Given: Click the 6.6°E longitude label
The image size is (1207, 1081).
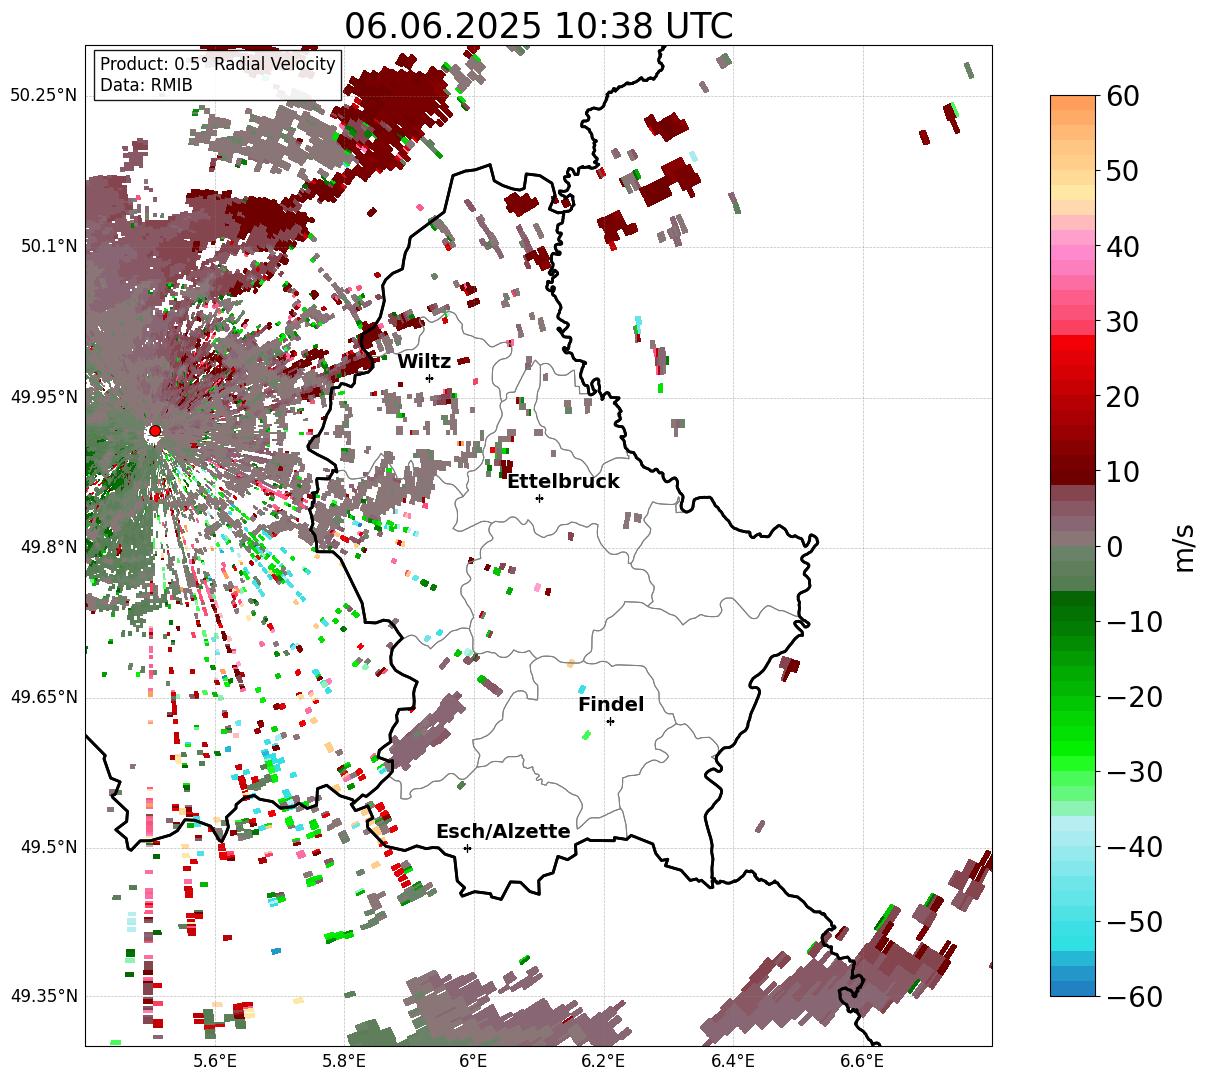Looking at the screenshot, I should (x=862, y=1061).
